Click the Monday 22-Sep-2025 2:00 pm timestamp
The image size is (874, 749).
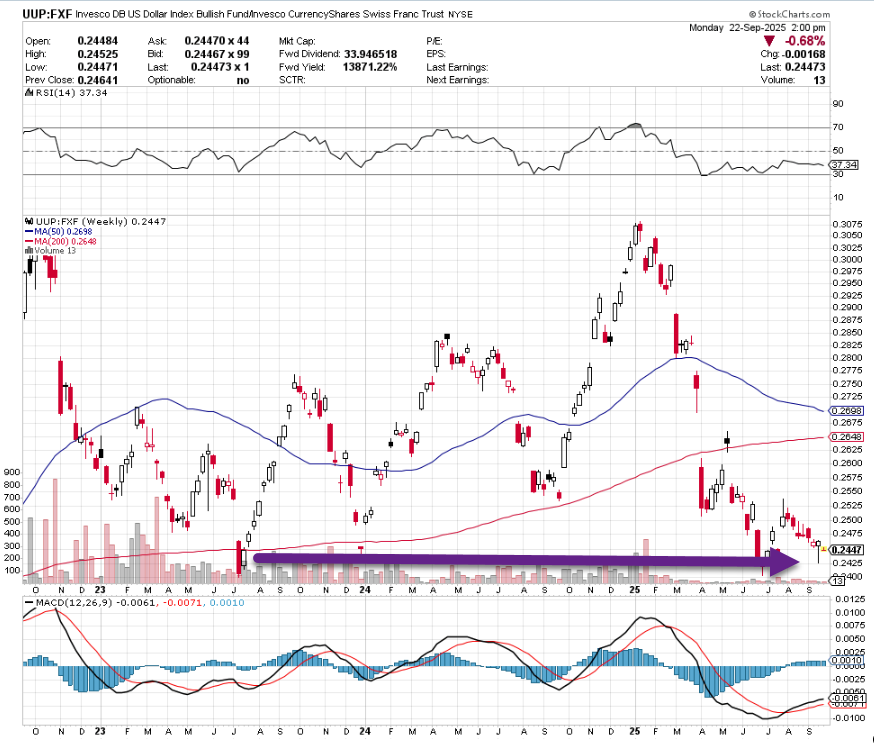click(x=757, y=28)
